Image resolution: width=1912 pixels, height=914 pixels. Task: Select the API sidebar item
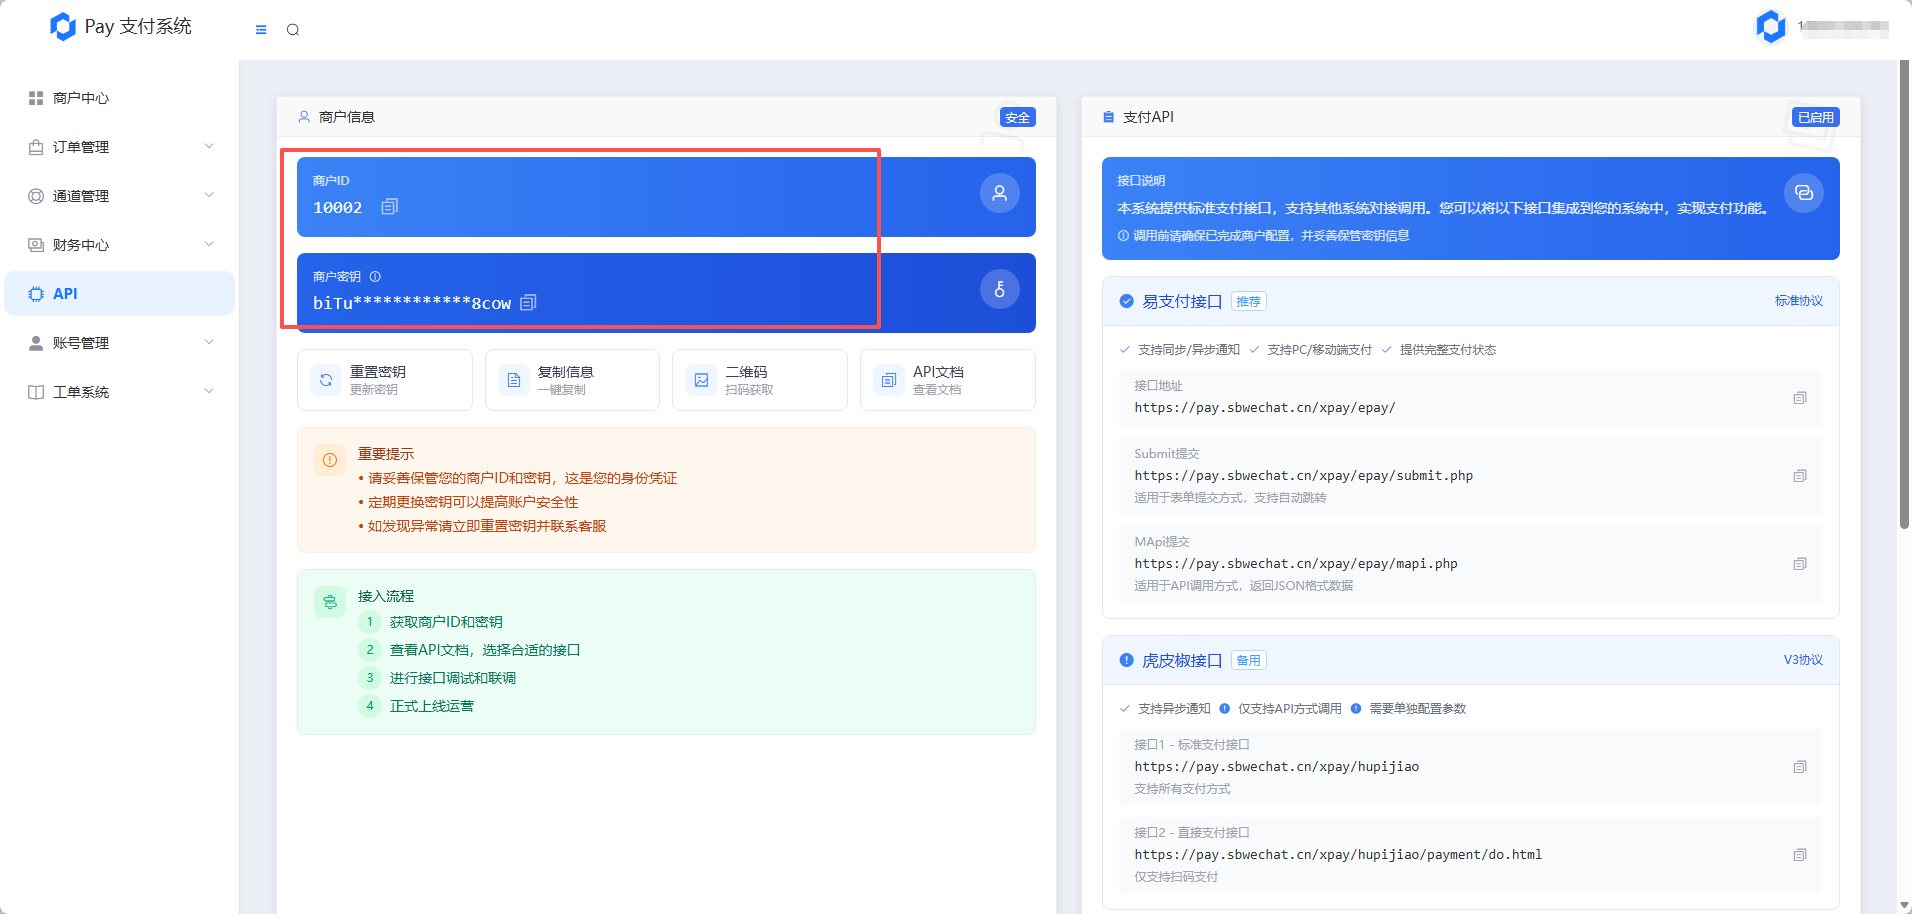[x=65, y=294]
